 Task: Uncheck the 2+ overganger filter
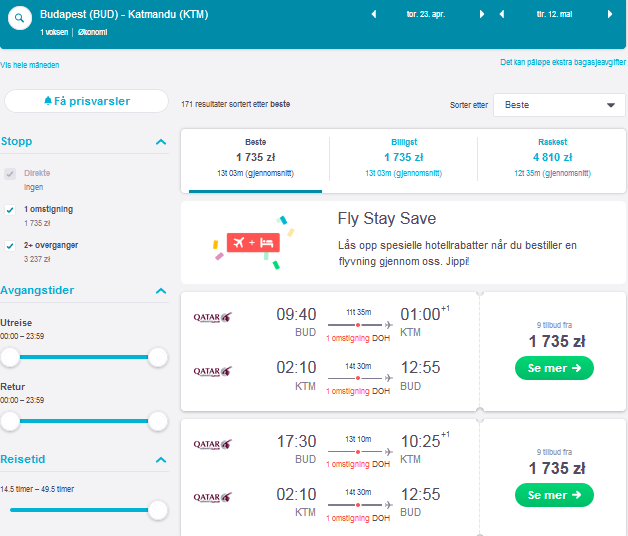click(10, 246)
